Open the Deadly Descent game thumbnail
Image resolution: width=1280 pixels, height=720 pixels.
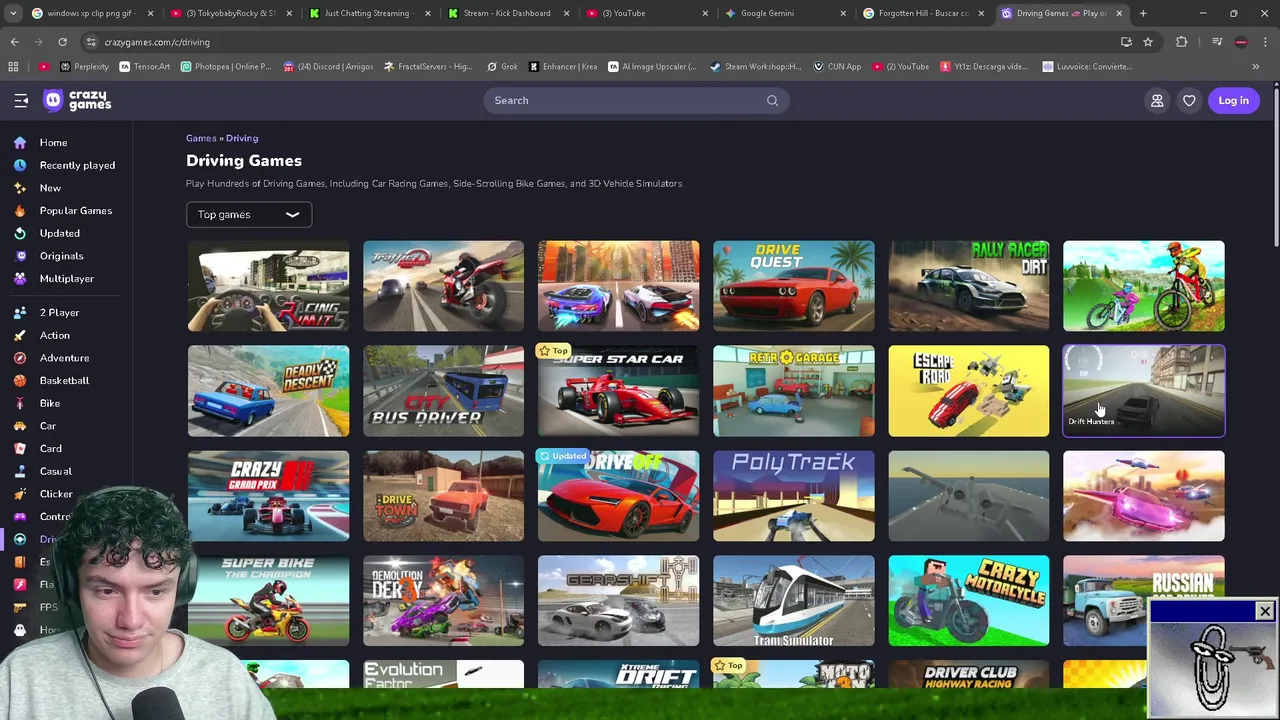pos(268,391)
